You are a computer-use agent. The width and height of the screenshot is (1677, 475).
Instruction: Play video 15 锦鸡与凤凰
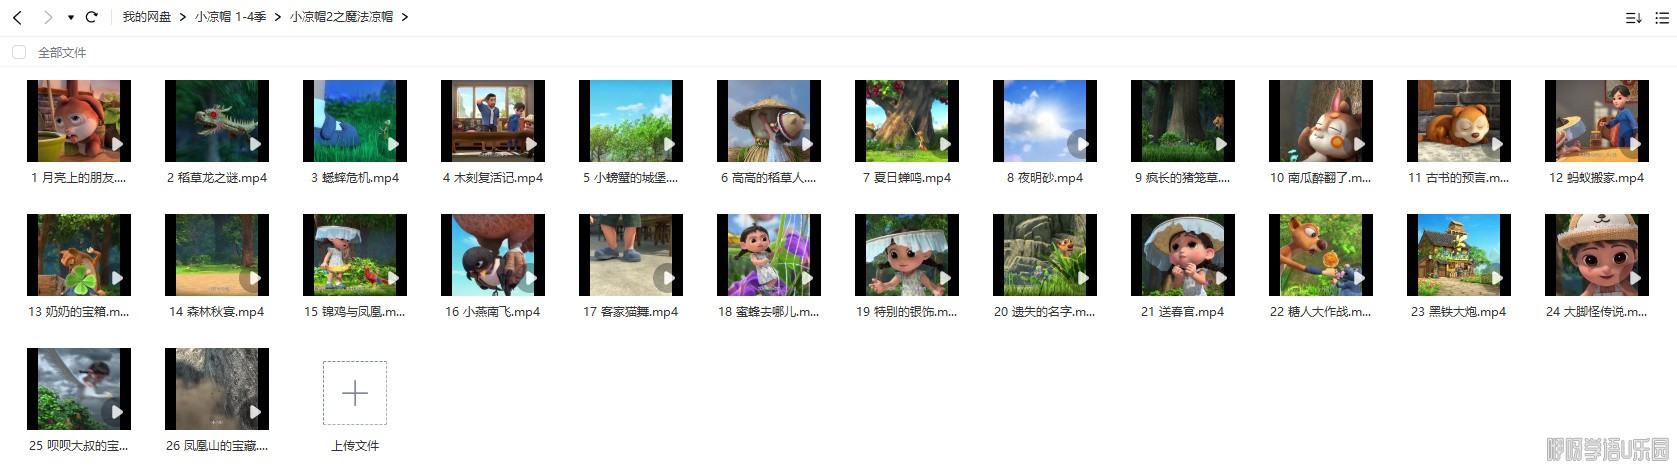[x=393, y=278]
